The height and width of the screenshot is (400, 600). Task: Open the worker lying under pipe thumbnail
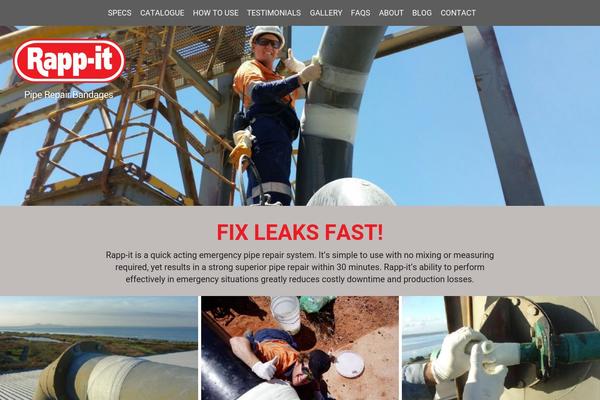coord(300,348)
